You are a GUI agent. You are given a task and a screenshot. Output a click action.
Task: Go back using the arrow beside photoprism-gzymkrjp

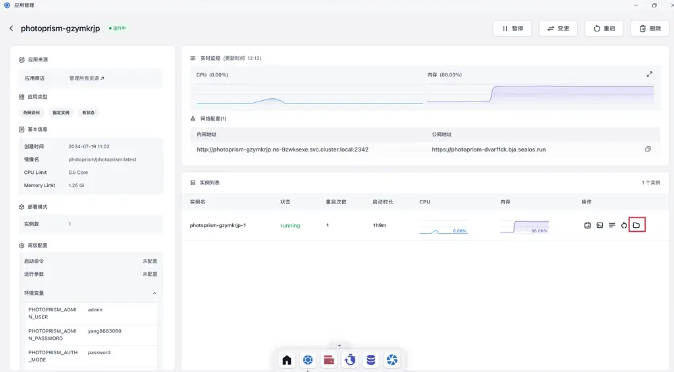pyautogui.click(x=11, y=28)
